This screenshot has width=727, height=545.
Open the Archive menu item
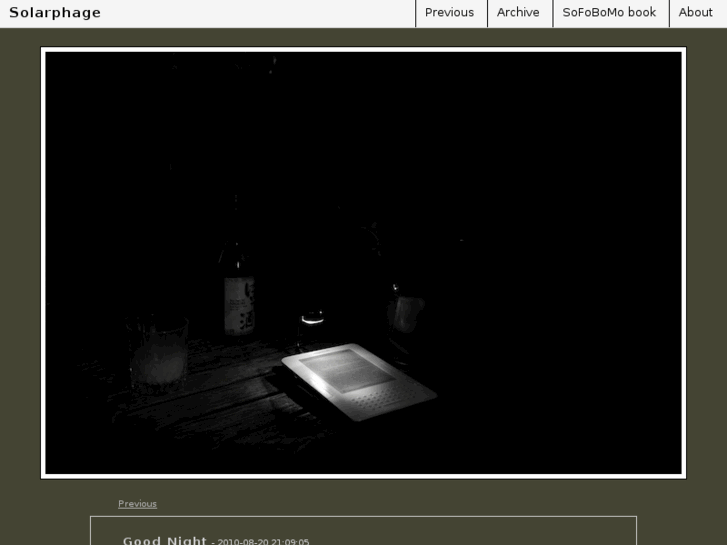[518, 13]
